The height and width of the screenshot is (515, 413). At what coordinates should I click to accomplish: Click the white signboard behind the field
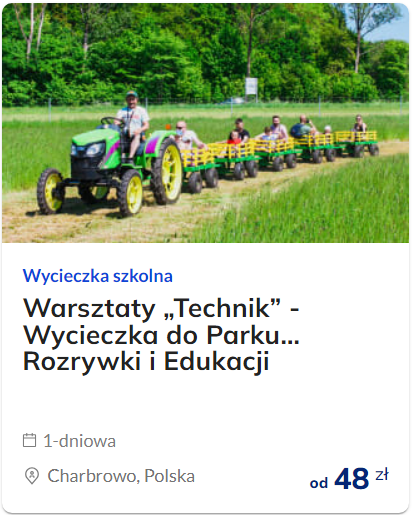tap(251, 87)
